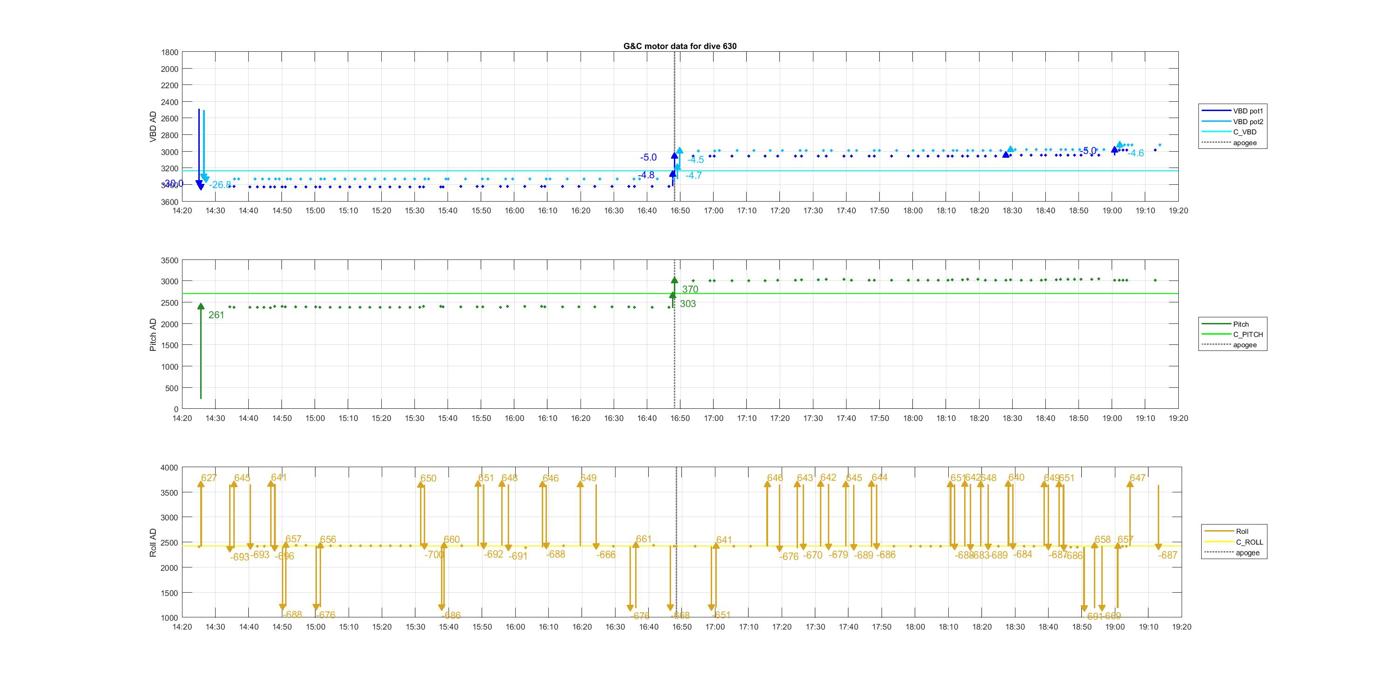
Task: Click the '661' roll annotation
Action: 644,540
